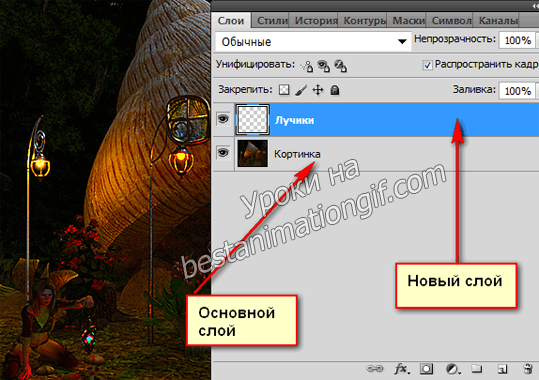Delete layer with trash icon
This screenshot has height=380, width=539.
tap(528, 369)
